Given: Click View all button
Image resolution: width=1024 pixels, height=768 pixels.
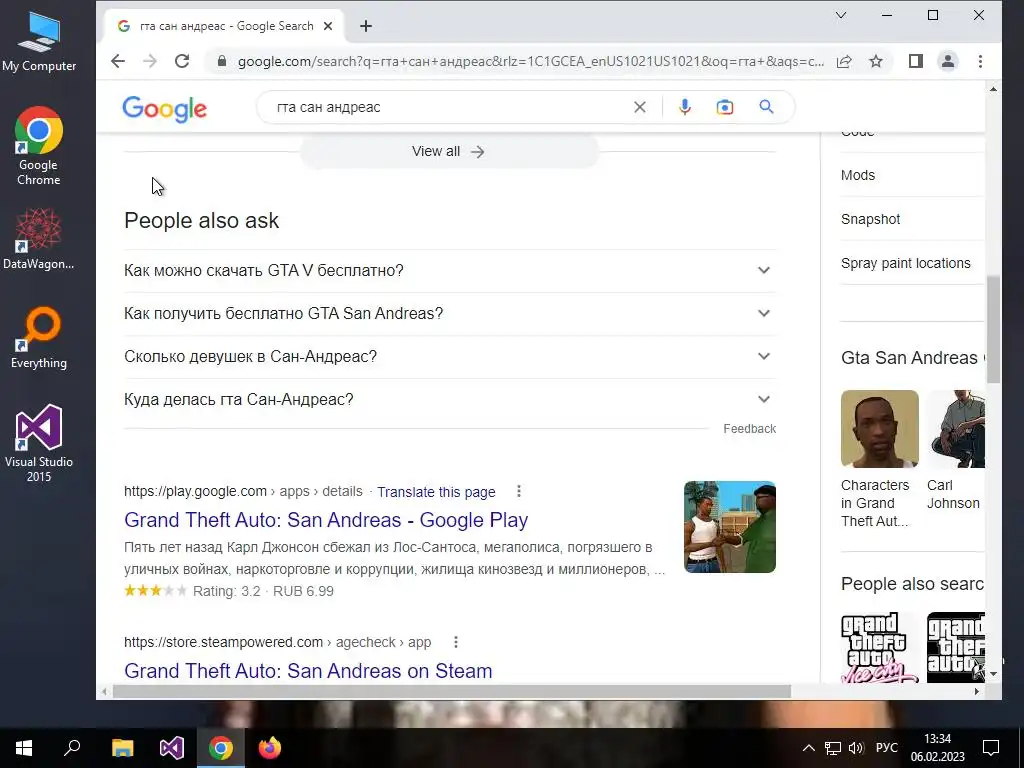Looking at the screenshot, I should (449, 152).
